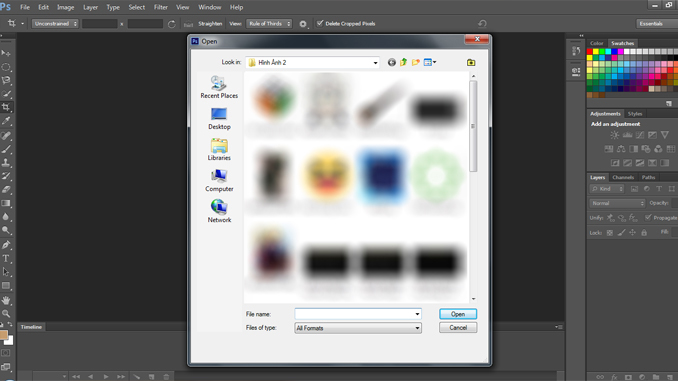678x381 pixels.
Task: Select the Brush tool
Action: click(x=6, y=149)
